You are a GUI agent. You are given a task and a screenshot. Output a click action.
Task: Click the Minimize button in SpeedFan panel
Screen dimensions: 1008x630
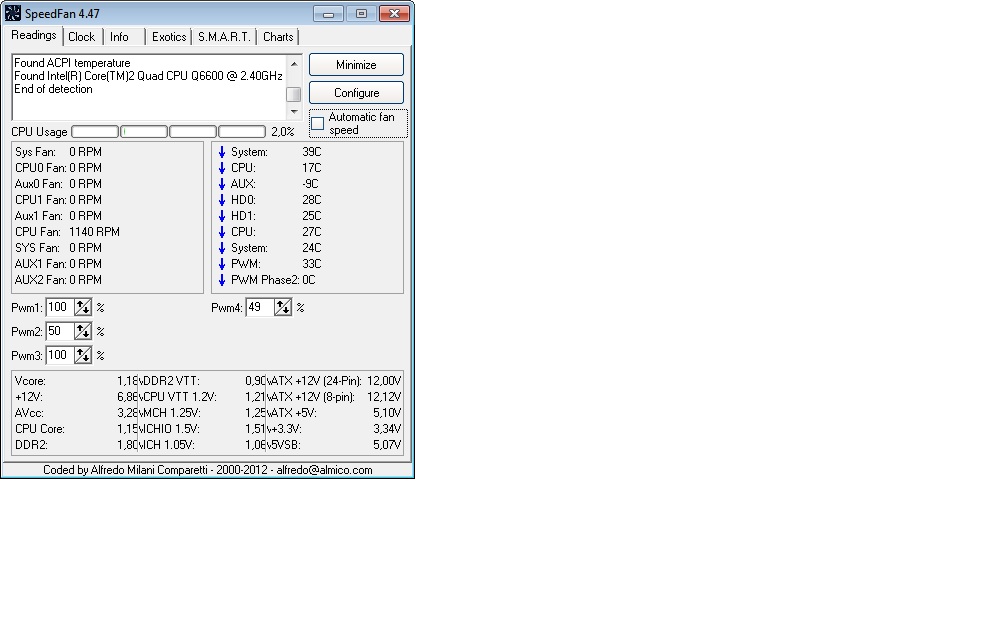[356, 65]
